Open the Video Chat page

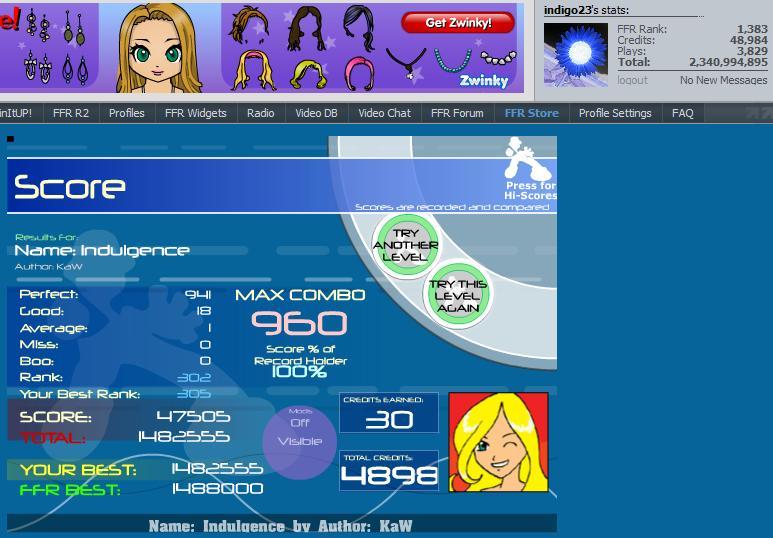(384, 113)
